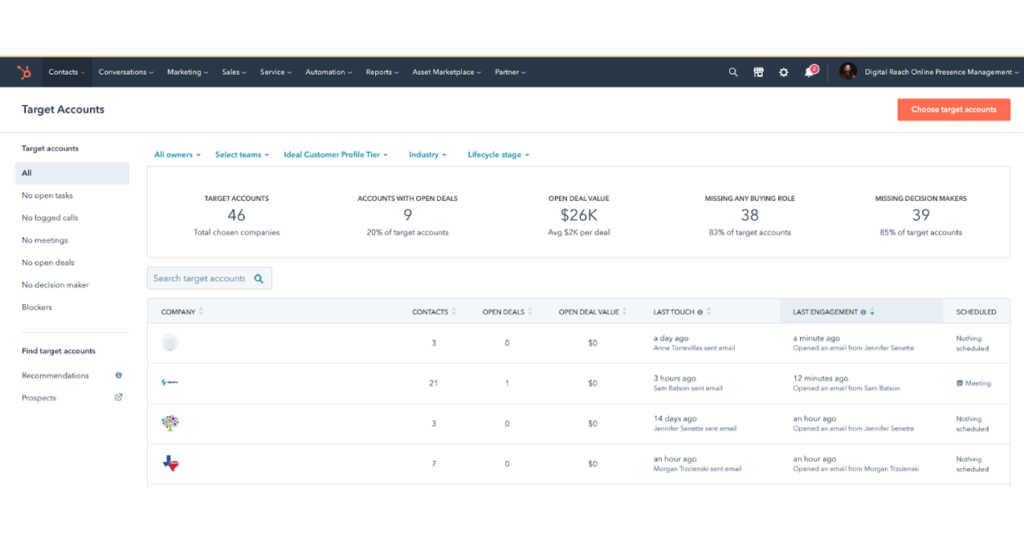Select the No logged calls view
The image size is (1024, 542).
pos(50,218)
